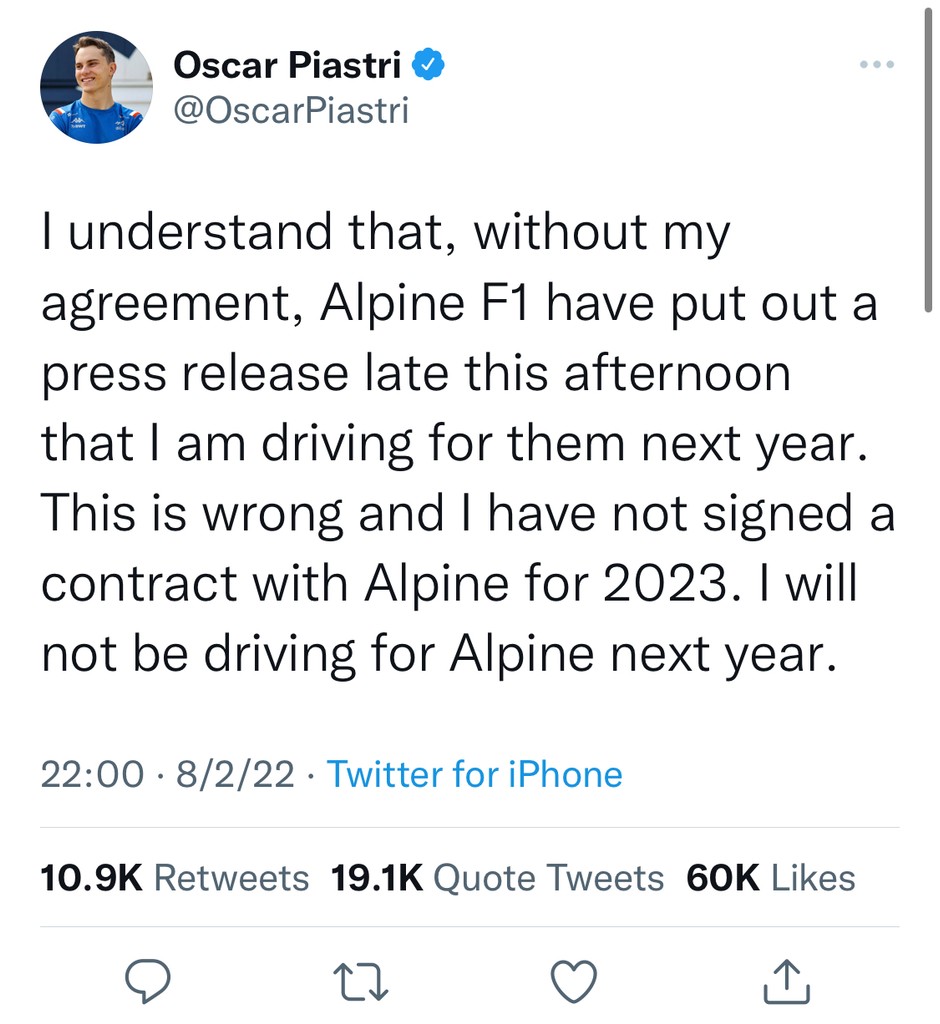Show the 60K Likes list
Image resolution: width=940 pixels, height=1024 pixels.
[x=771, y=878]
